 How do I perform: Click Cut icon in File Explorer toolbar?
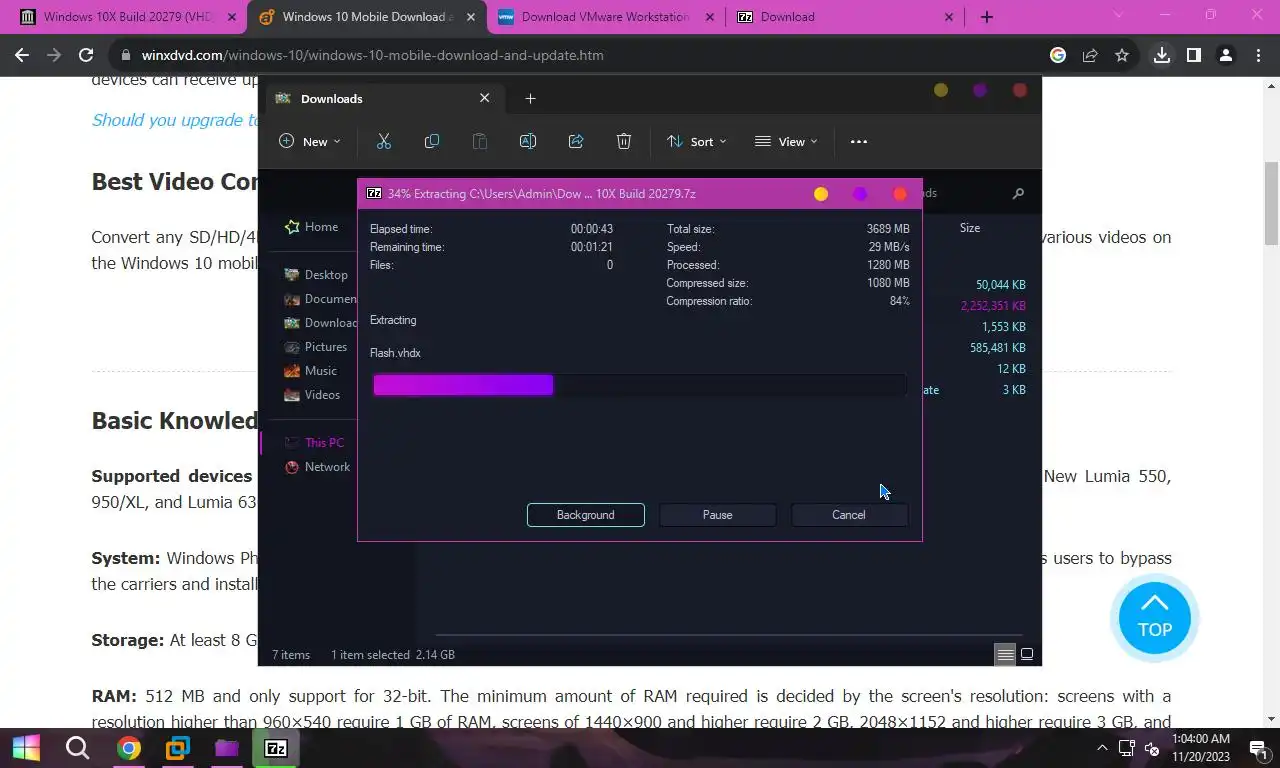click(x=384, y=141)
